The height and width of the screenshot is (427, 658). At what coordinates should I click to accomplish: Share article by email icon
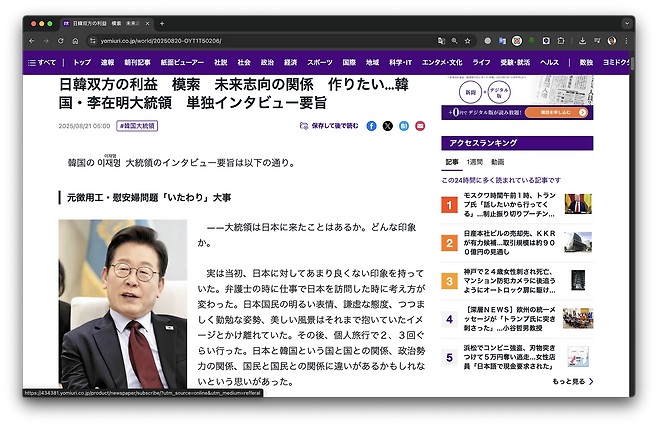click(420, 126)
